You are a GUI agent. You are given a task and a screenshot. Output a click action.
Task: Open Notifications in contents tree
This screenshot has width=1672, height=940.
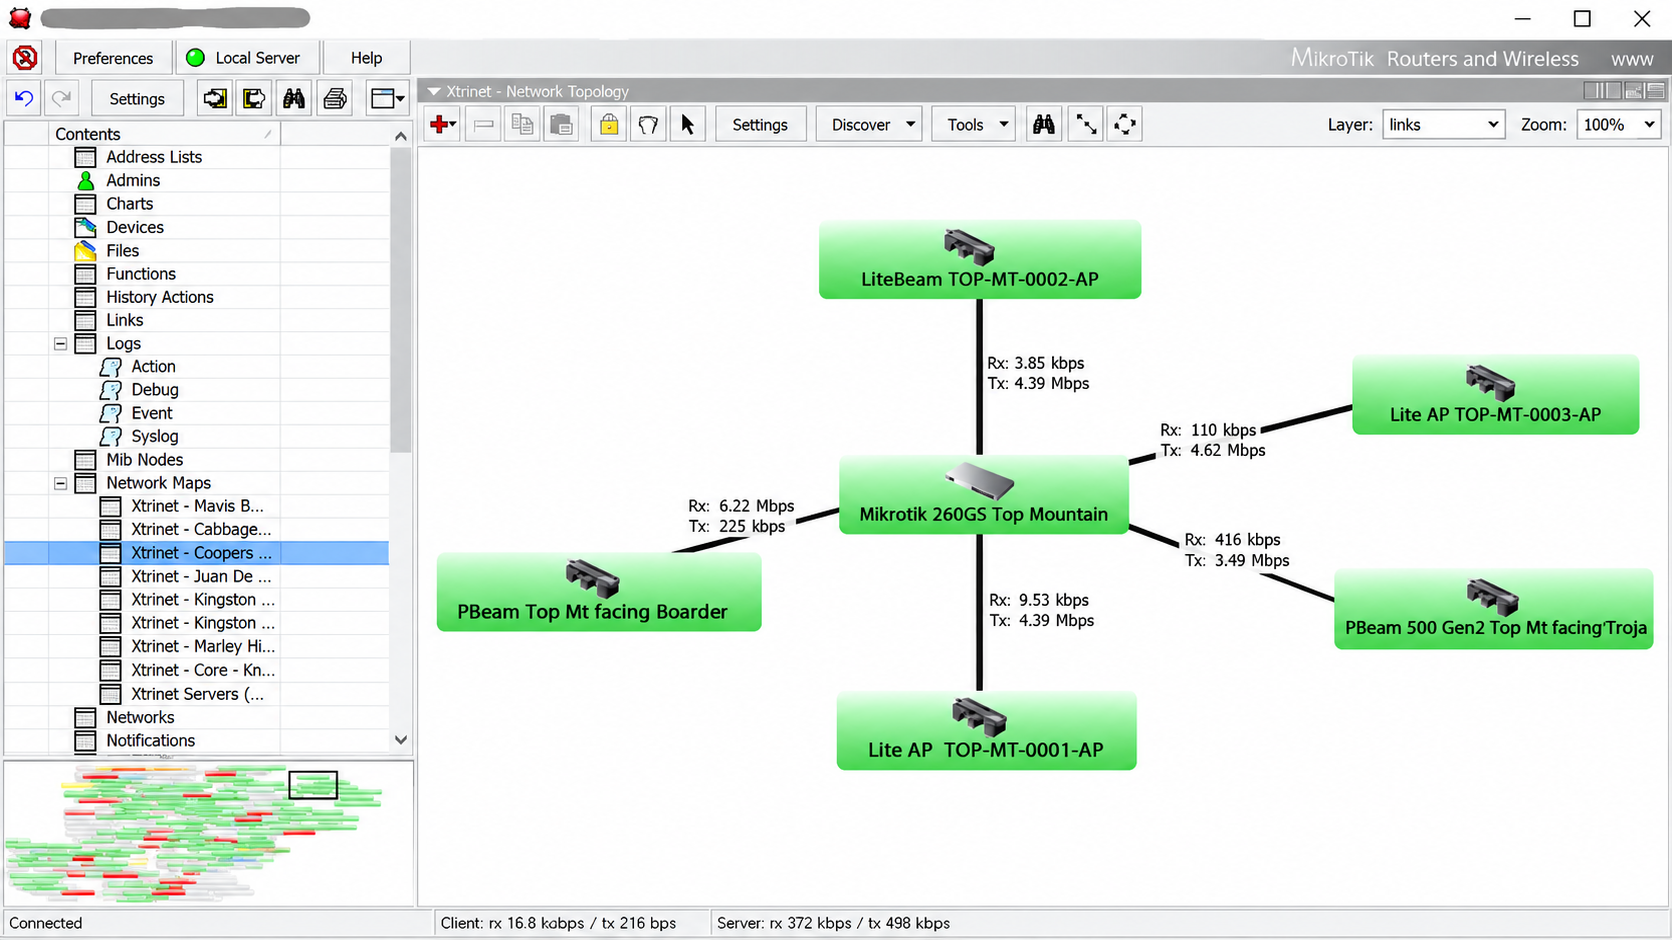(151, 740)
